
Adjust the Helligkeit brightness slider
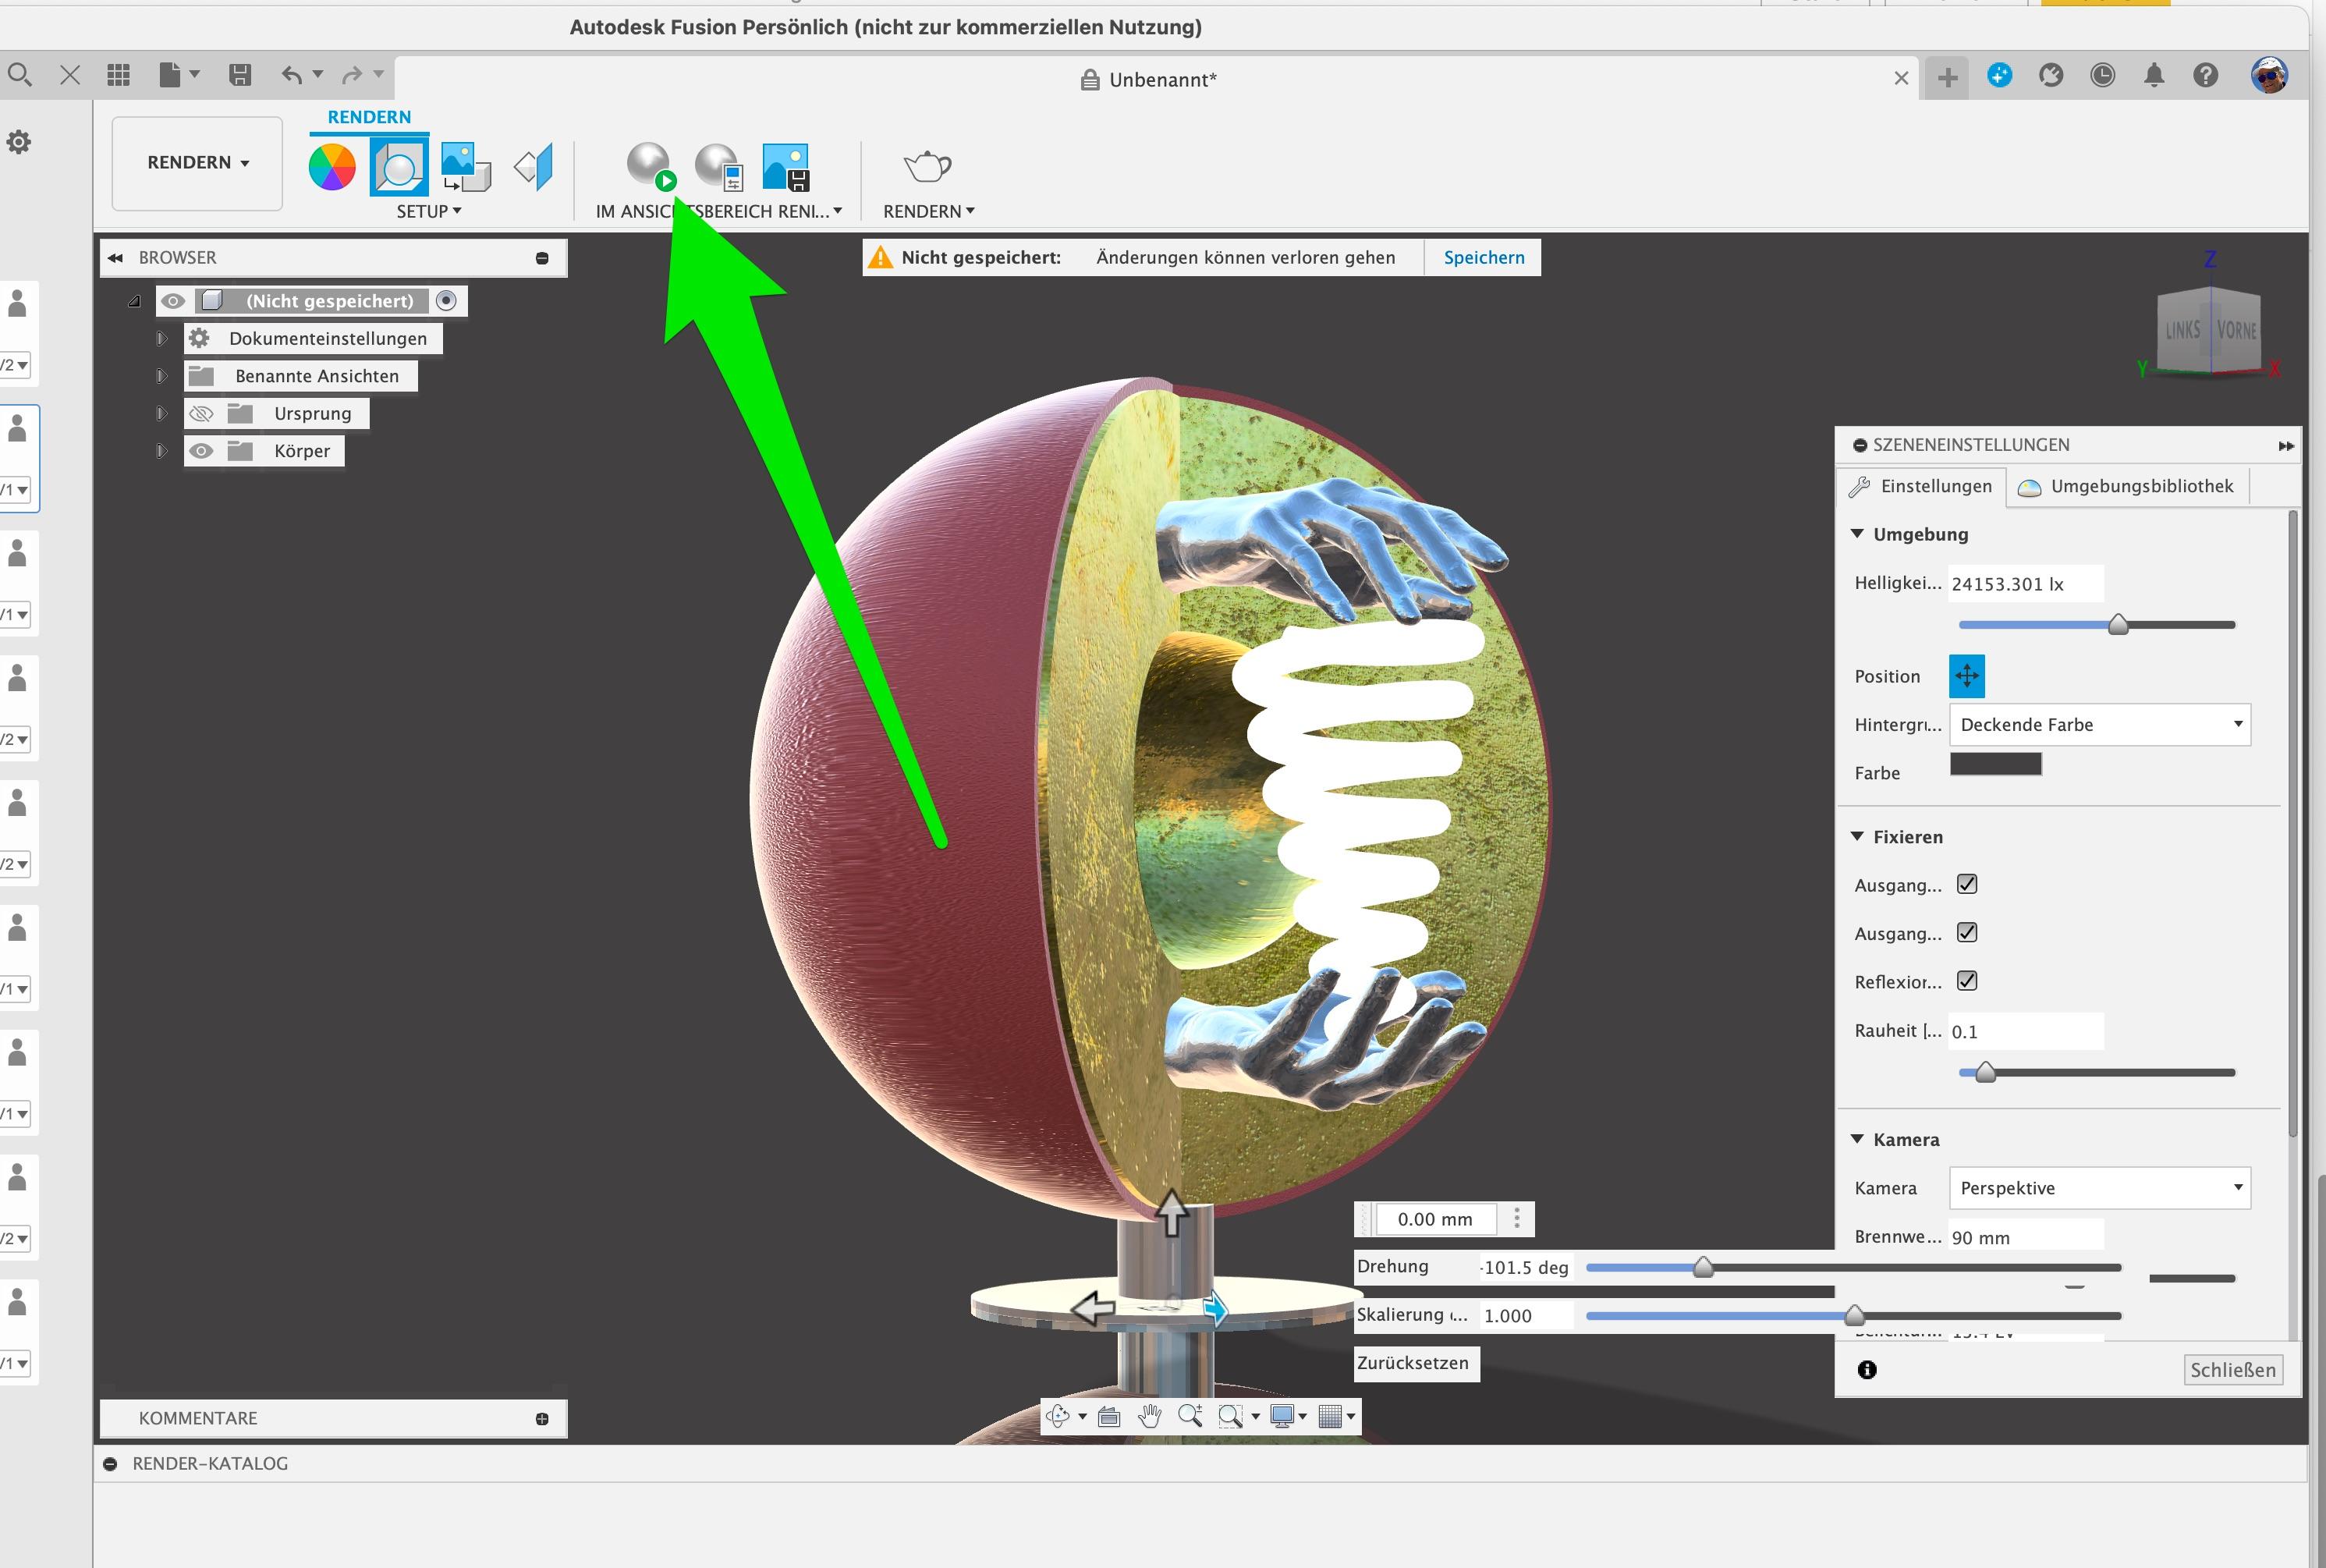(x=2117, y=625)
